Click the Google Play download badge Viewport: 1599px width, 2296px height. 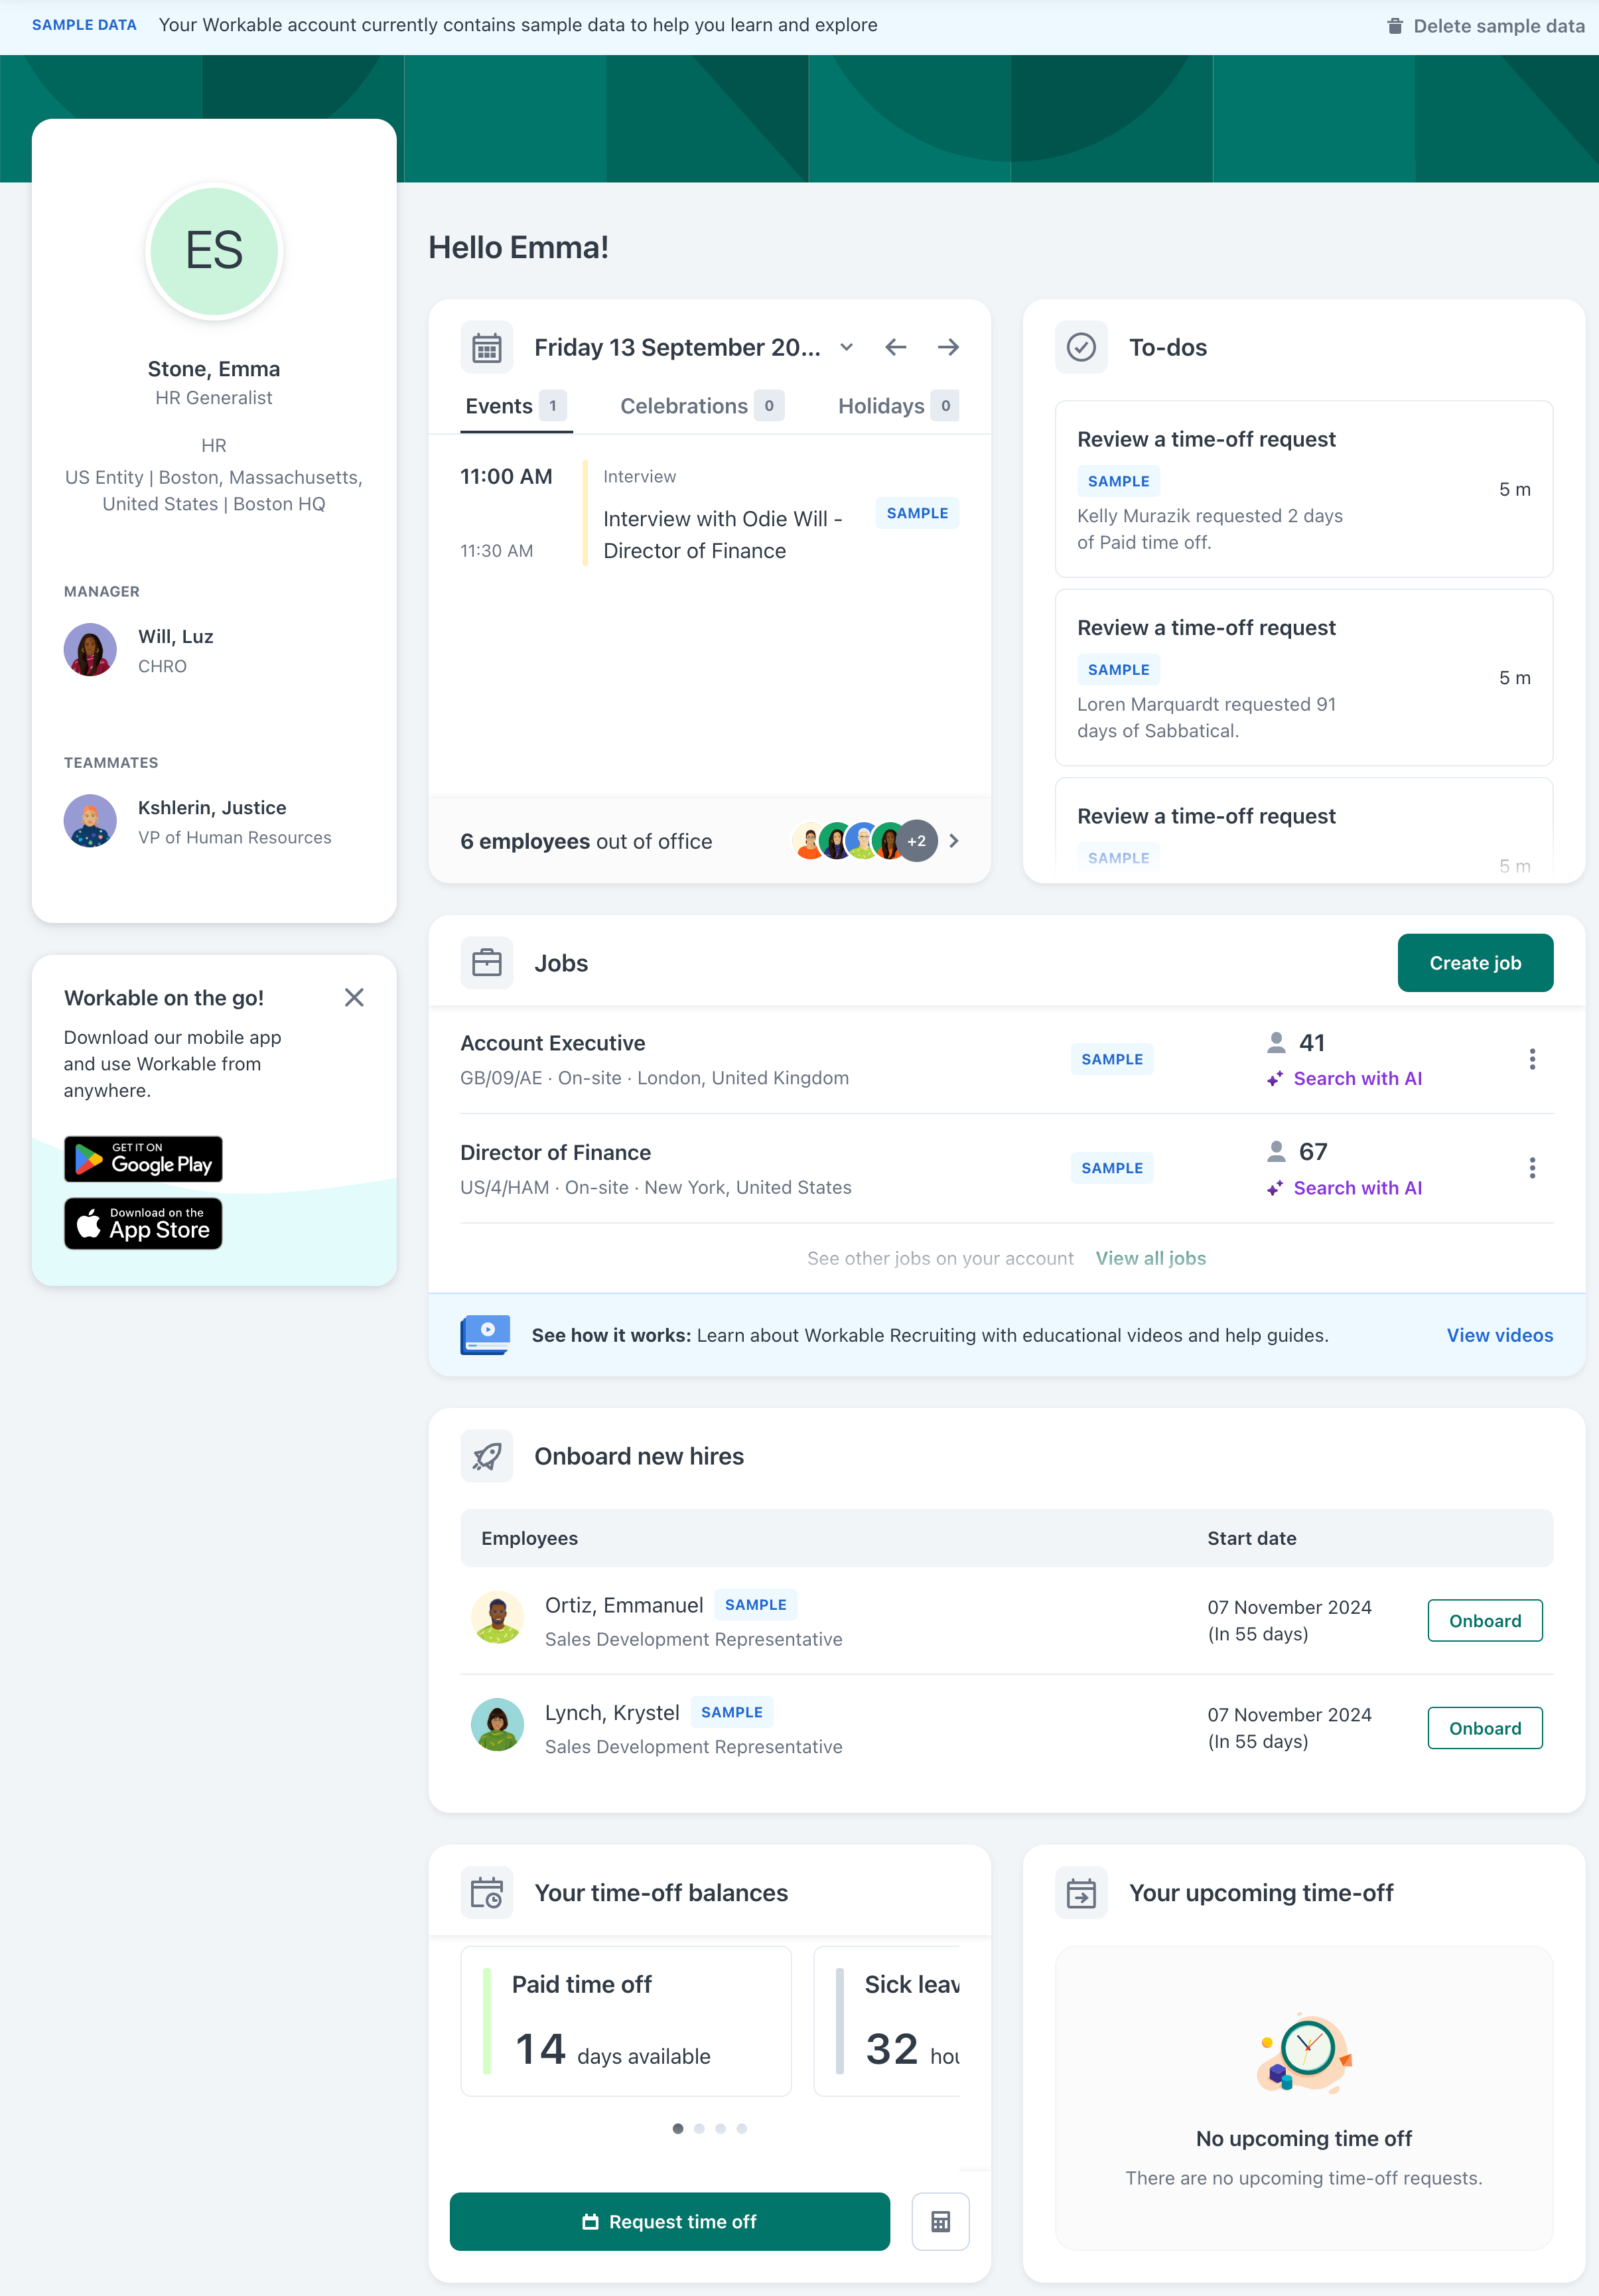(143, 1159)
